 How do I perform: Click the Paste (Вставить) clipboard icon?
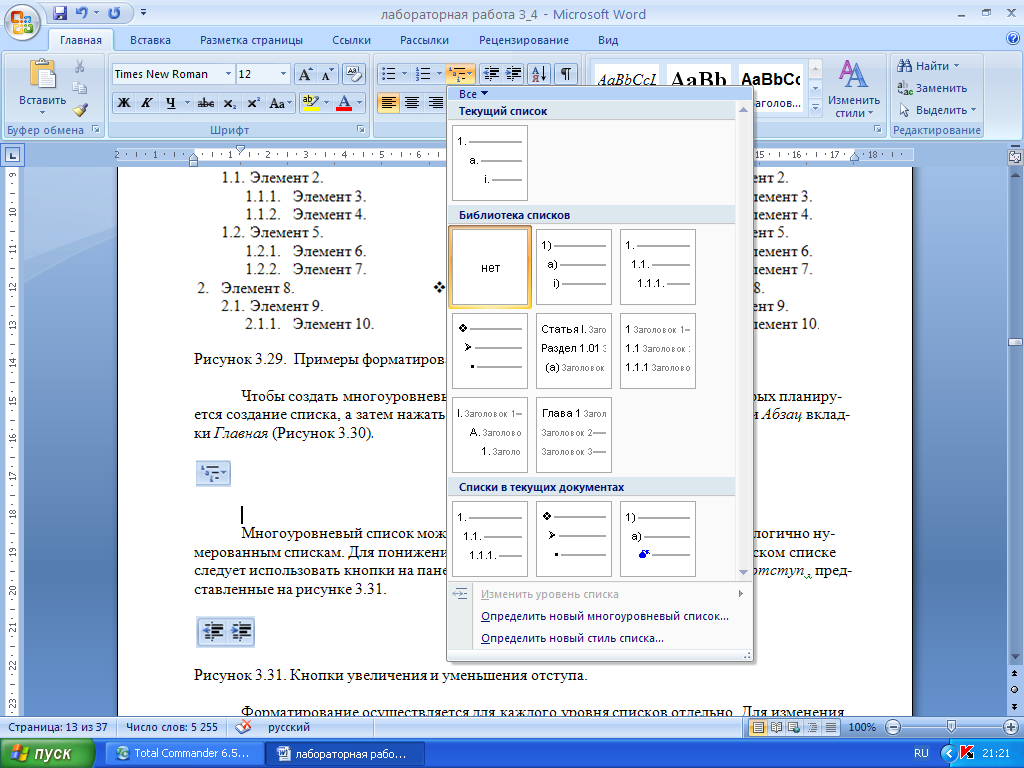pos(42,74)
